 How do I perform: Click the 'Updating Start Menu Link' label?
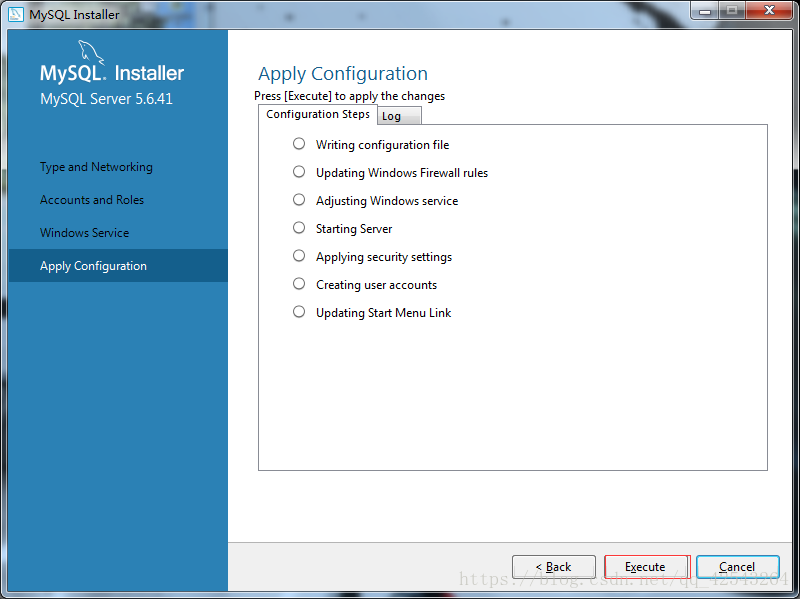coord(384,313)
